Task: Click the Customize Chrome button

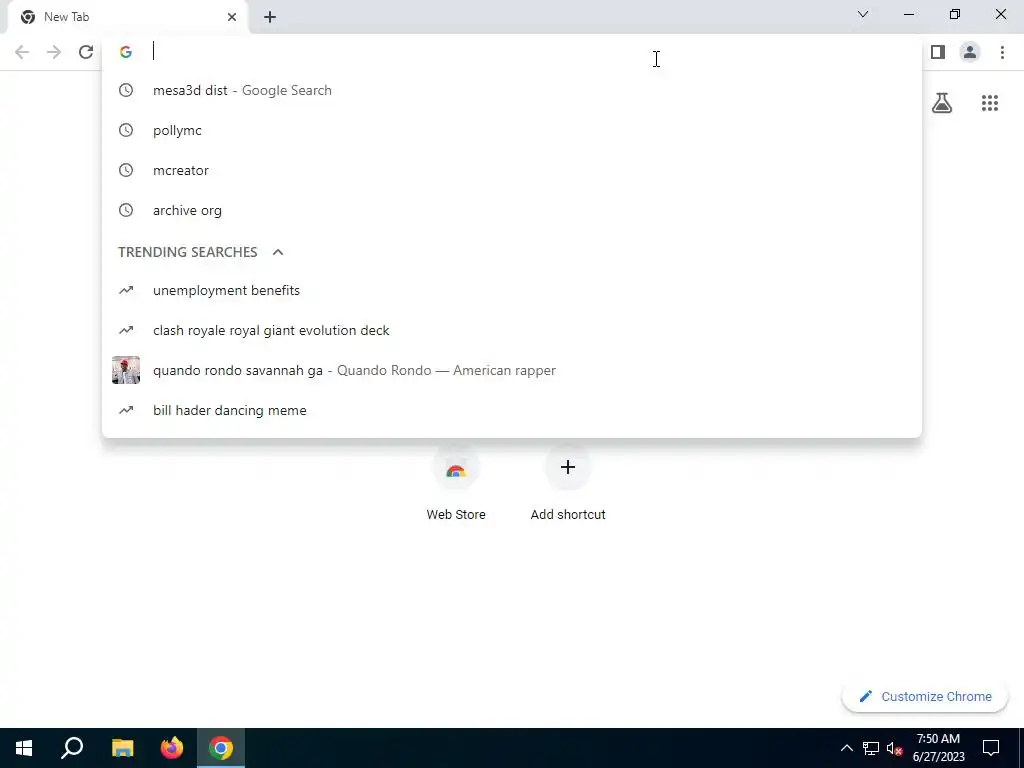Action: click(x=925, y=697)
